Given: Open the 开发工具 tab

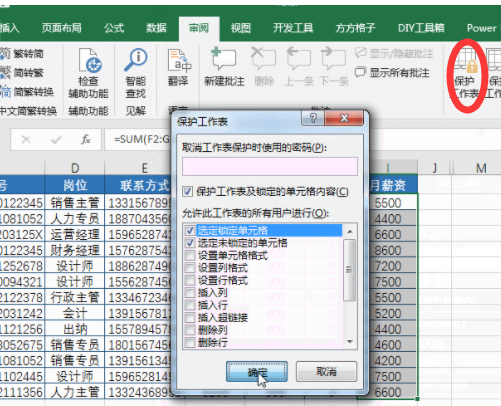Looking at the screenshot, I should click(293, 28).
